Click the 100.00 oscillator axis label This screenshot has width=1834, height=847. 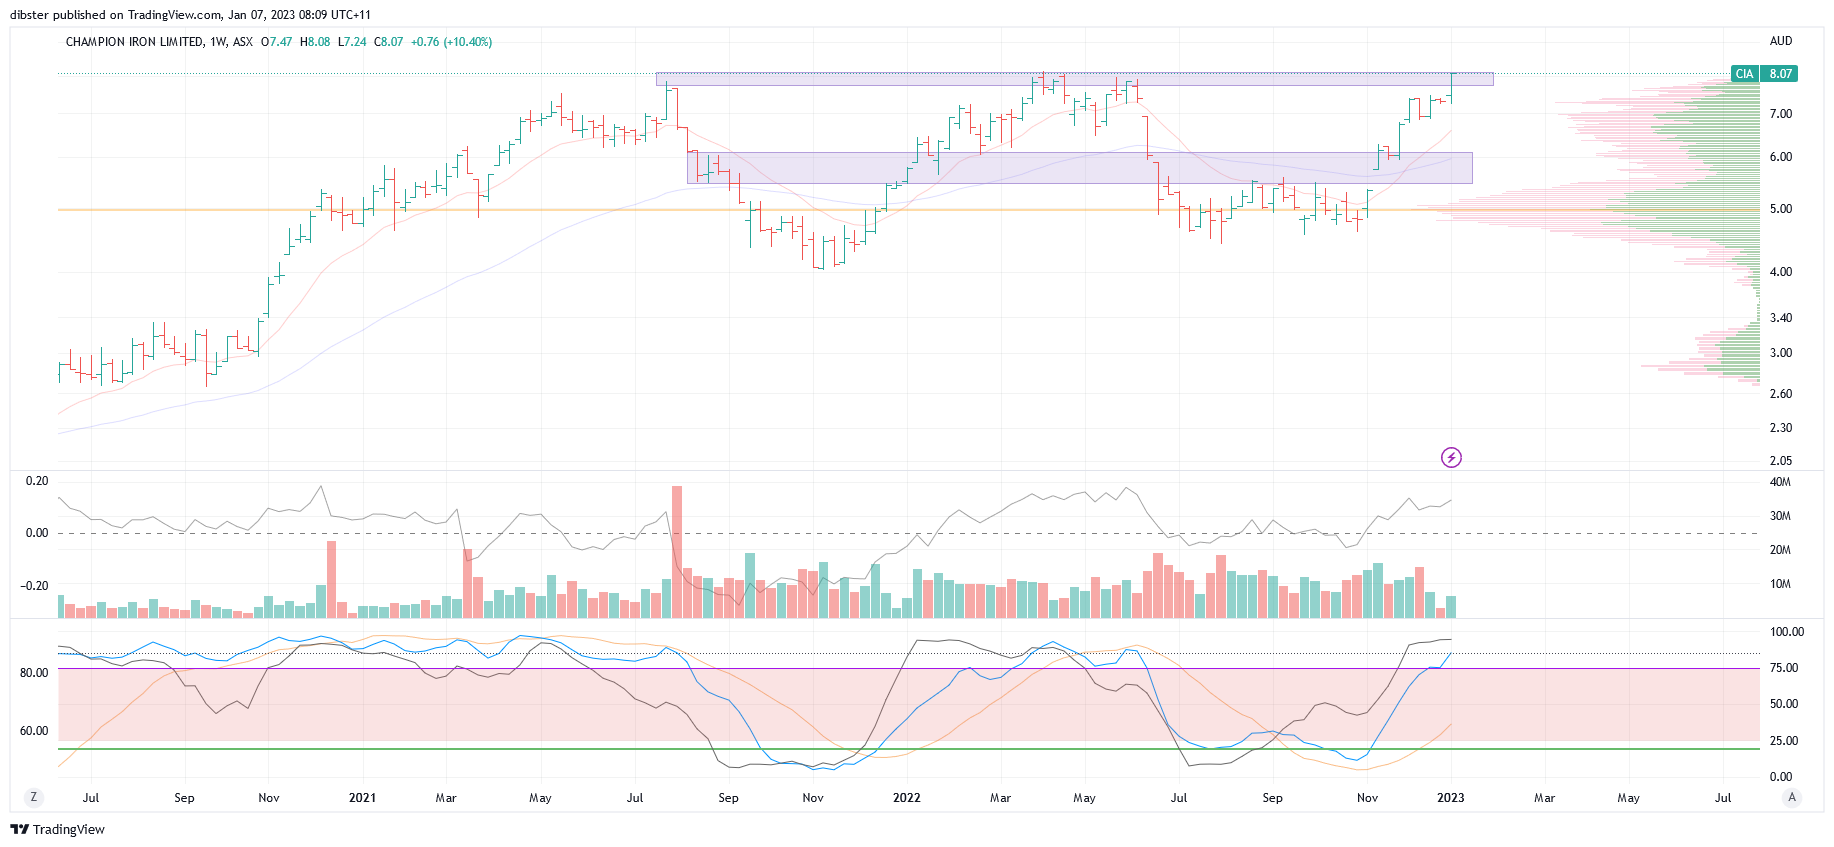(1787, 632)
